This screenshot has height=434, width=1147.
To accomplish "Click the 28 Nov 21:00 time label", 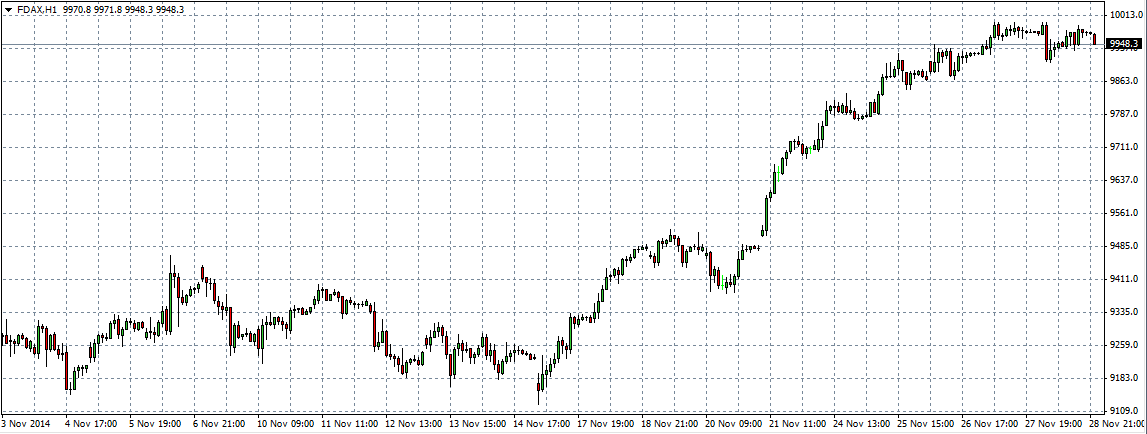I will tap(1115, 424).
